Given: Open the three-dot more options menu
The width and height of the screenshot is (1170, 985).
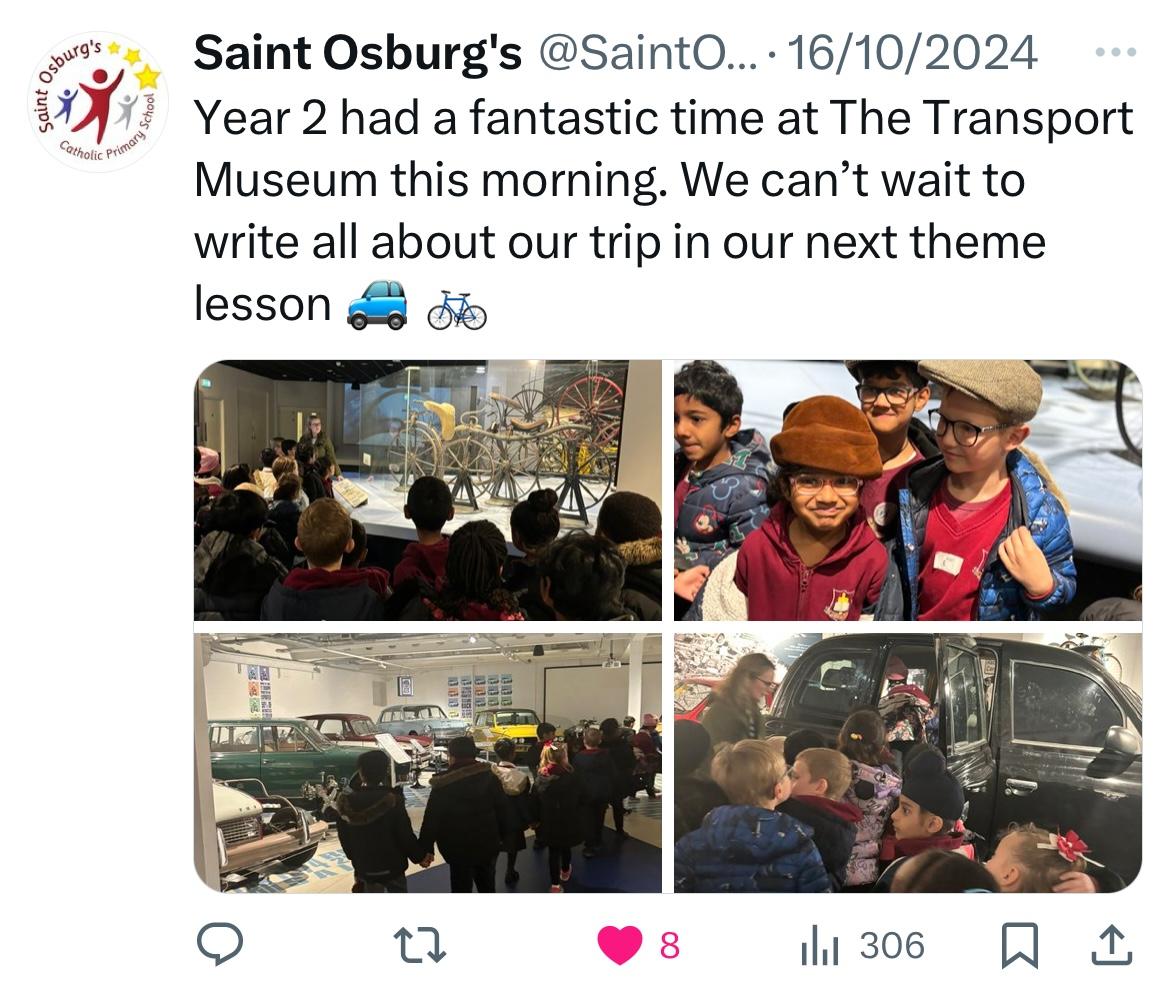Looking at the screenshot, I should pyautogui.click(x=1116, y=52).
